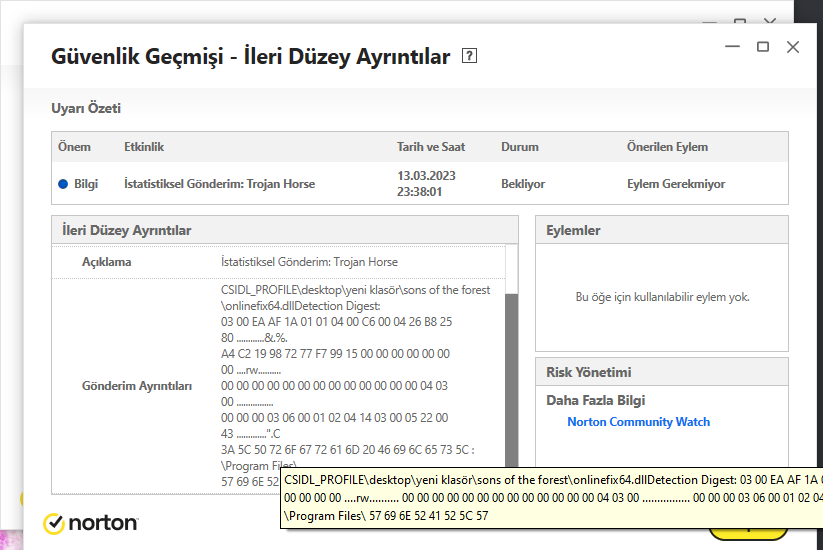823x550 pixels.
Task: Select the Trojan Horse event row
Action: tap(219, 184)
